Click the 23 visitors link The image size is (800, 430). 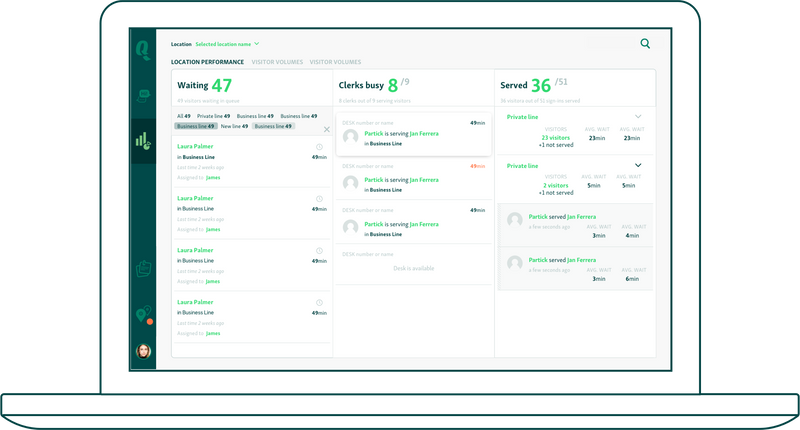pyautogui.click(x=556, y=138)
